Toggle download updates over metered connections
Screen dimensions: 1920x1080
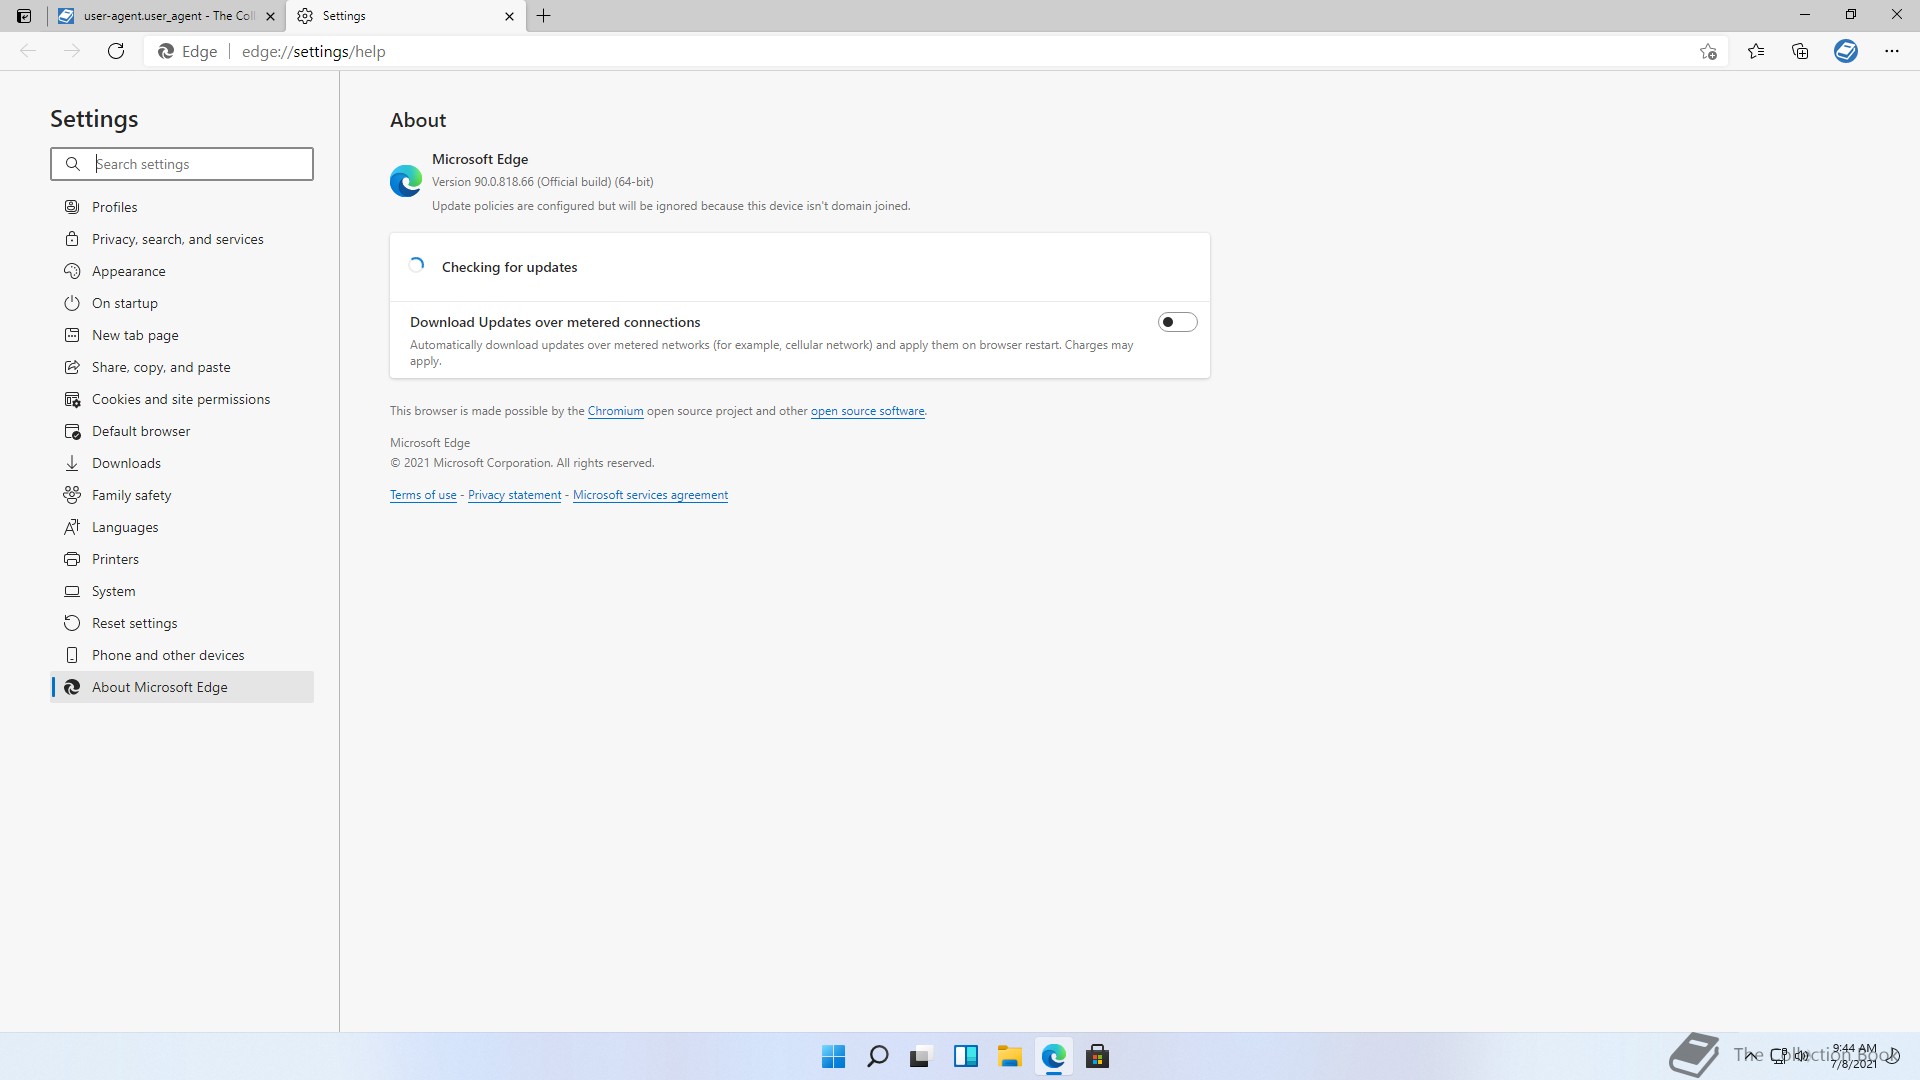[1177, 322]
